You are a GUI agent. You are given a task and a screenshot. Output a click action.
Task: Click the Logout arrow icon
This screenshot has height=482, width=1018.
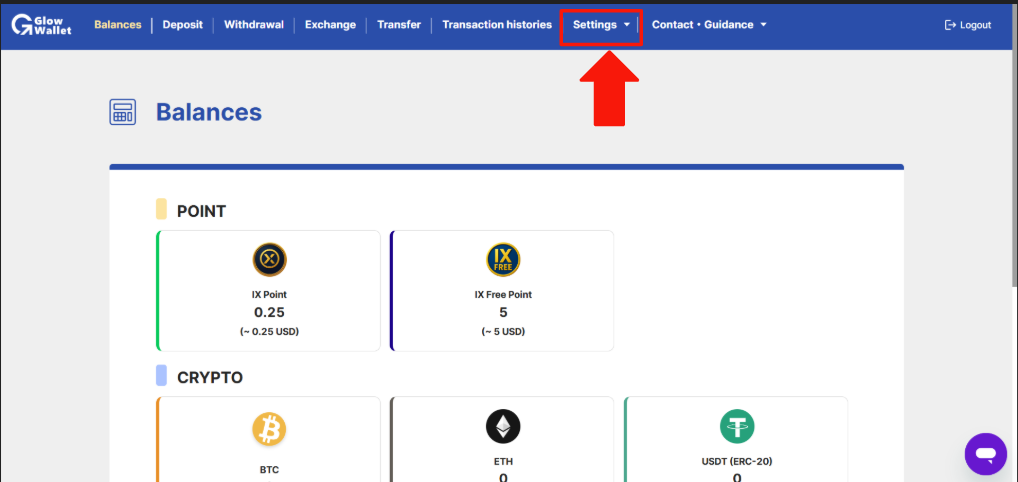pos(950,25)
